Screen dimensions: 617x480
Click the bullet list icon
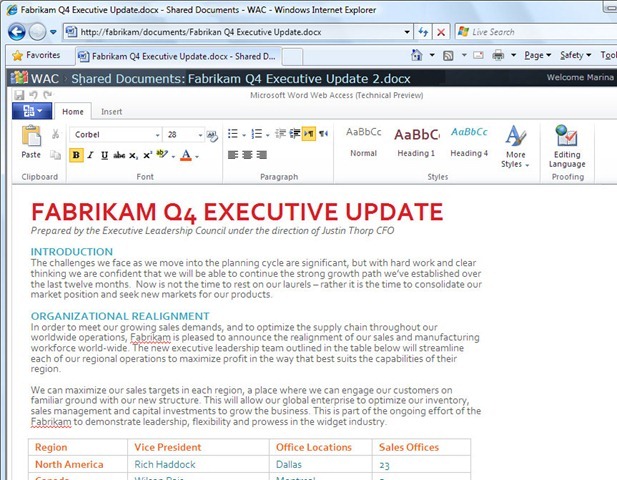[x=232, y=134]
